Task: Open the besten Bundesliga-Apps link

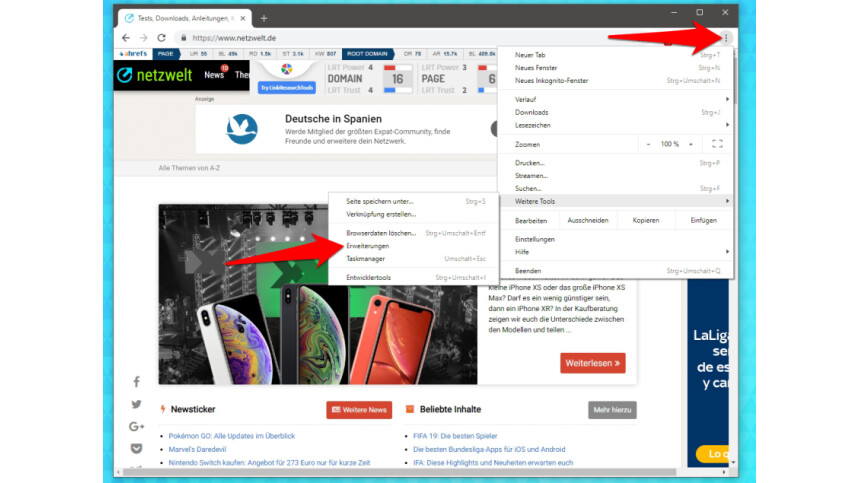Action: [x=489, y=449]
